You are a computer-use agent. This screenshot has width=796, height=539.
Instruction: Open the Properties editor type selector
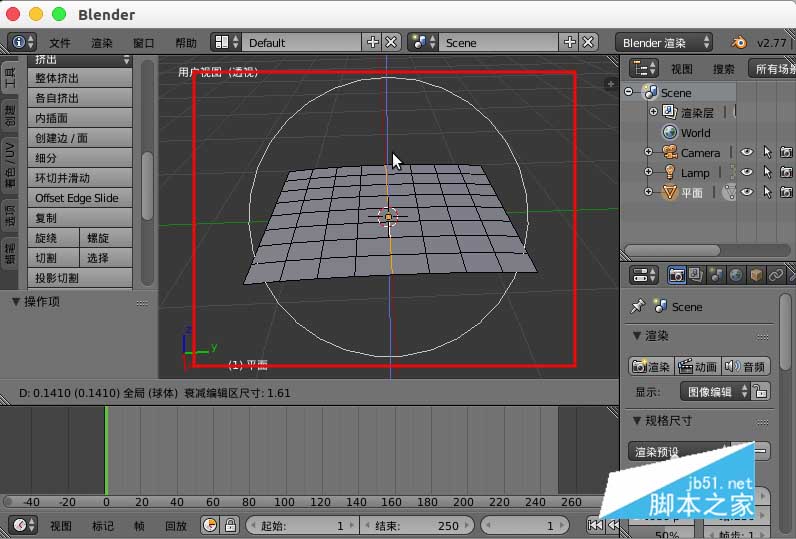(644, 275)
